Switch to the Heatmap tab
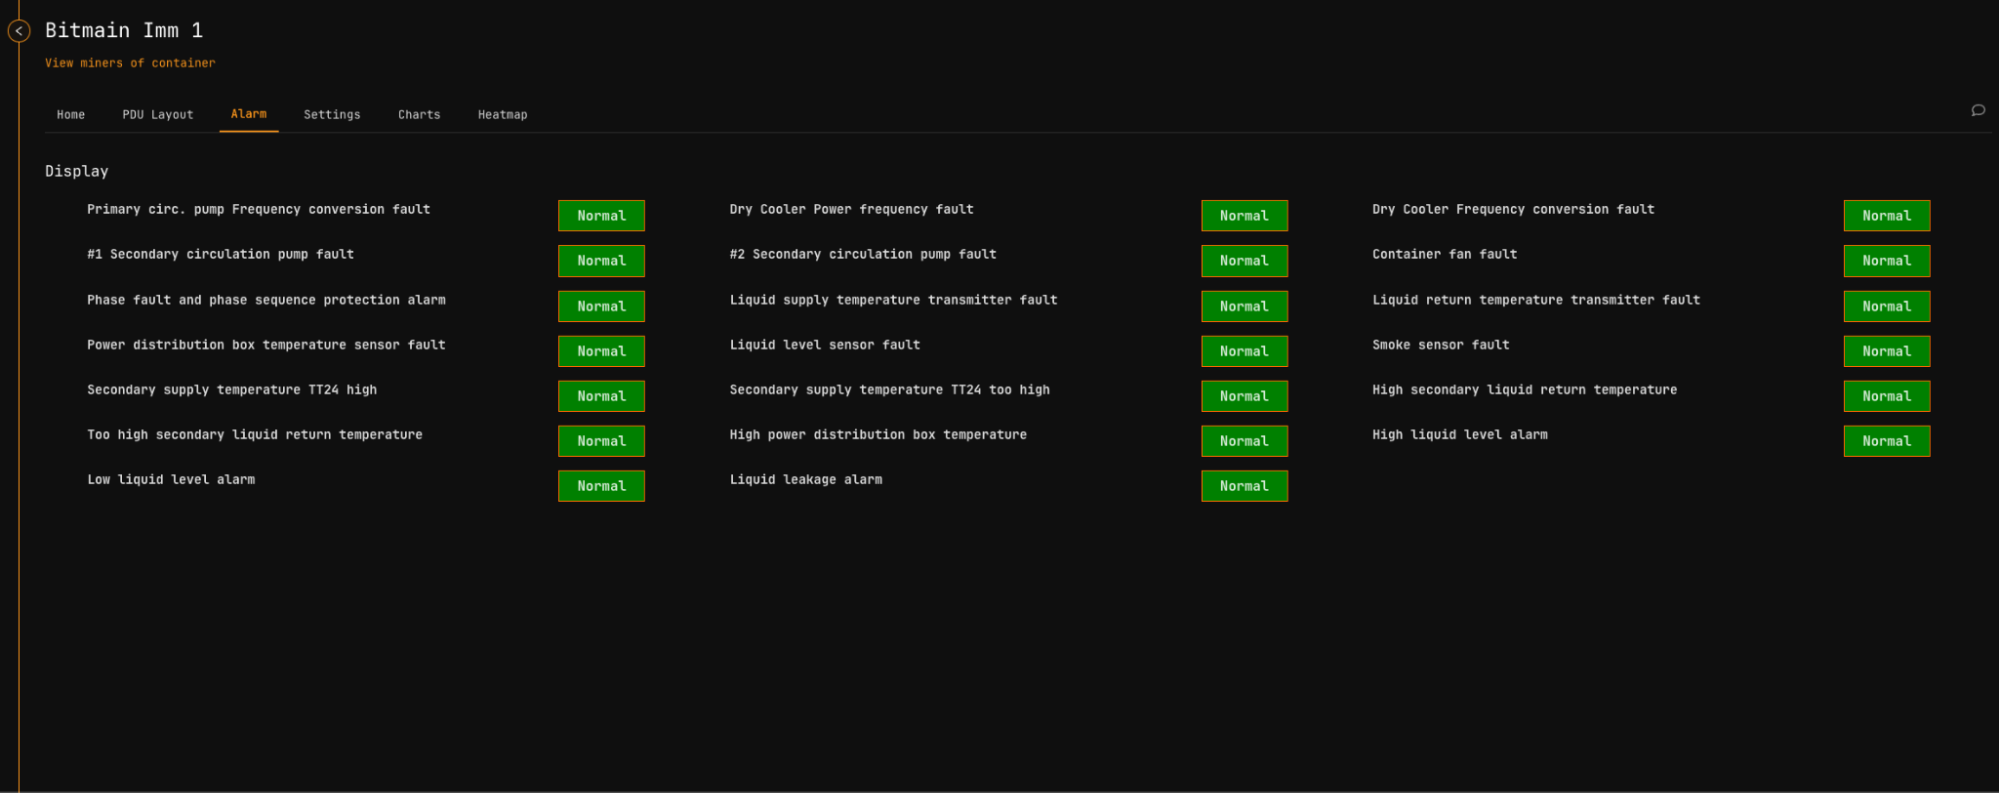1999x793 pixels. tap(502, 115)
